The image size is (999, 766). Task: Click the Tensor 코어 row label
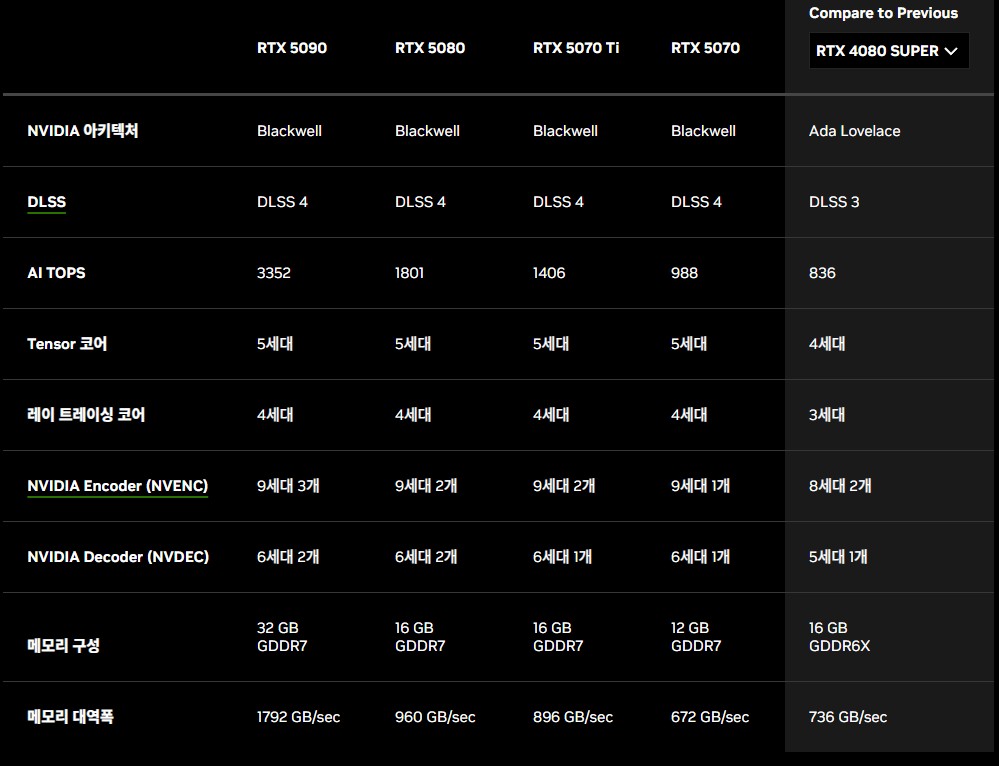pos(67,344)
